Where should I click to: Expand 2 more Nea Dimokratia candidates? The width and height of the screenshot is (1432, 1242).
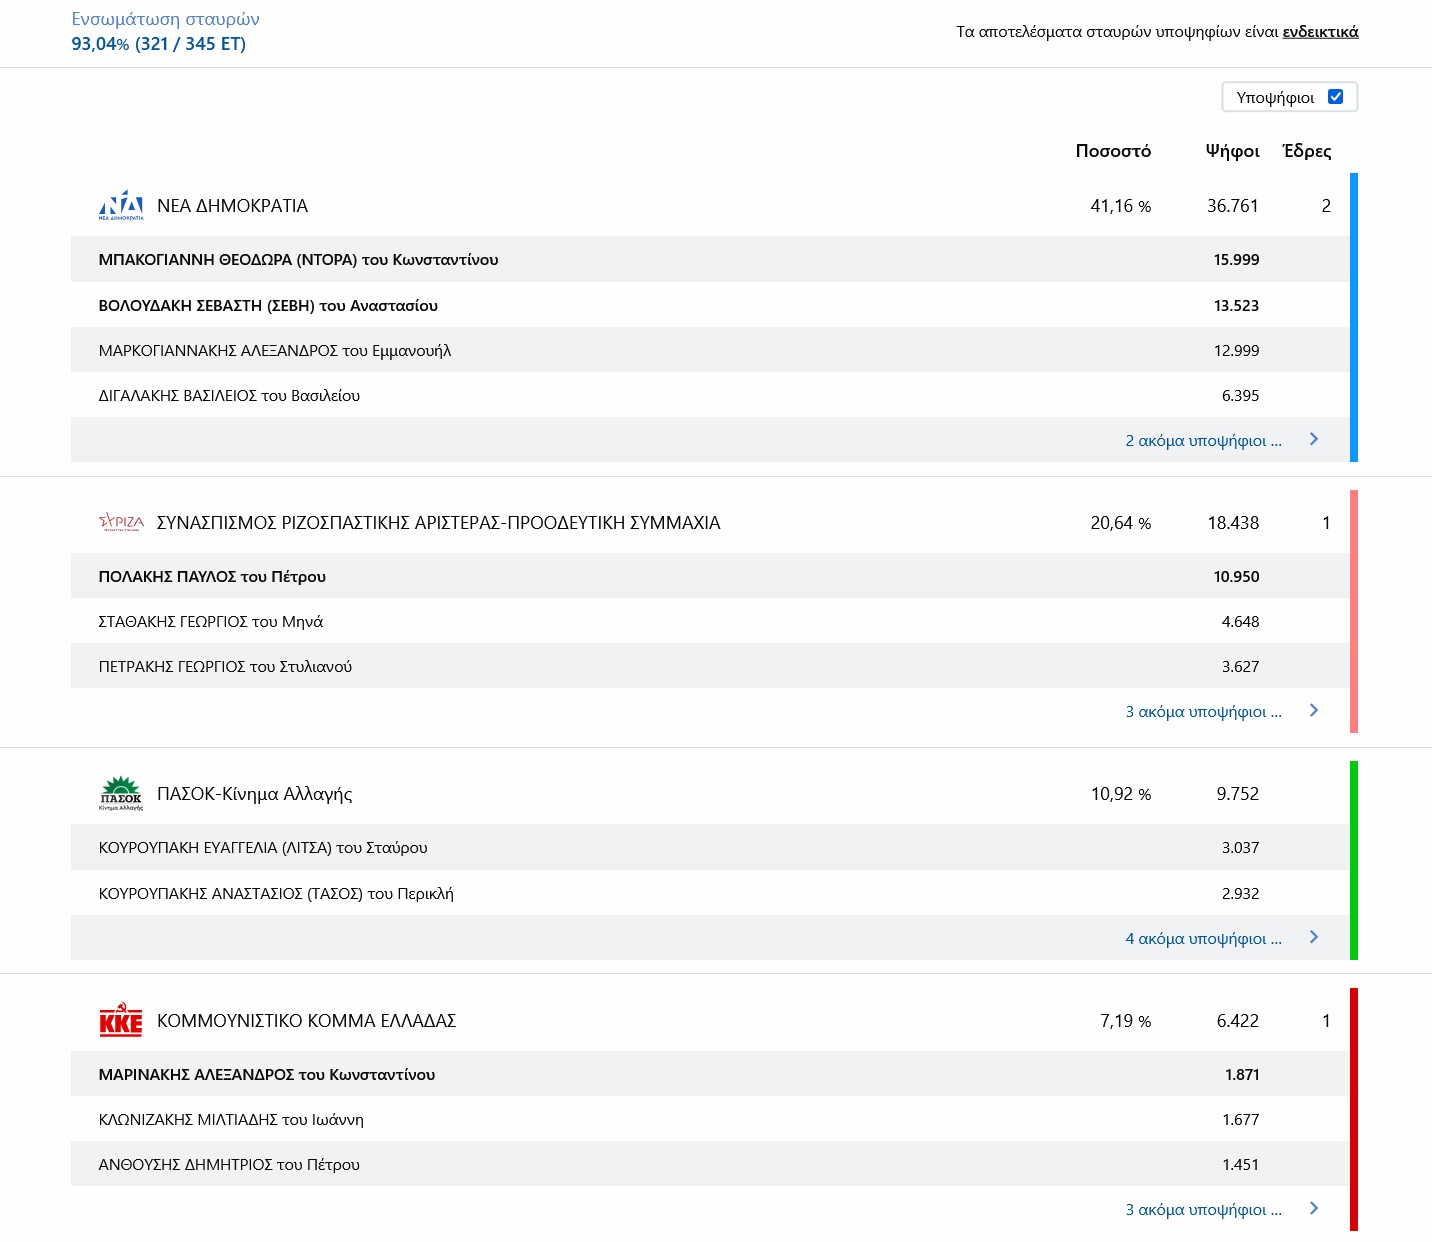[1203, 440]
